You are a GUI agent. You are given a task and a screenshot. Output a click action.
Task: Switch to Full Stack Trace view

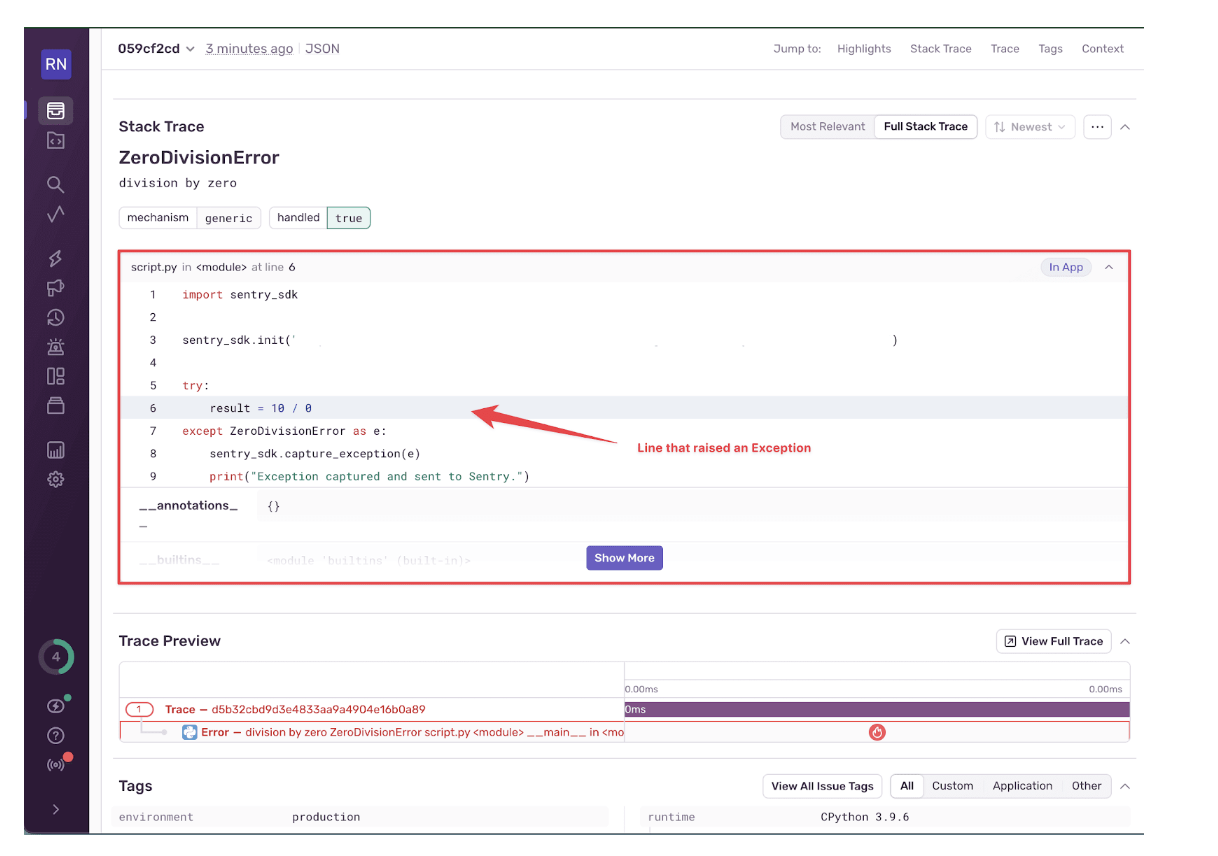click(x=925, y=126)
